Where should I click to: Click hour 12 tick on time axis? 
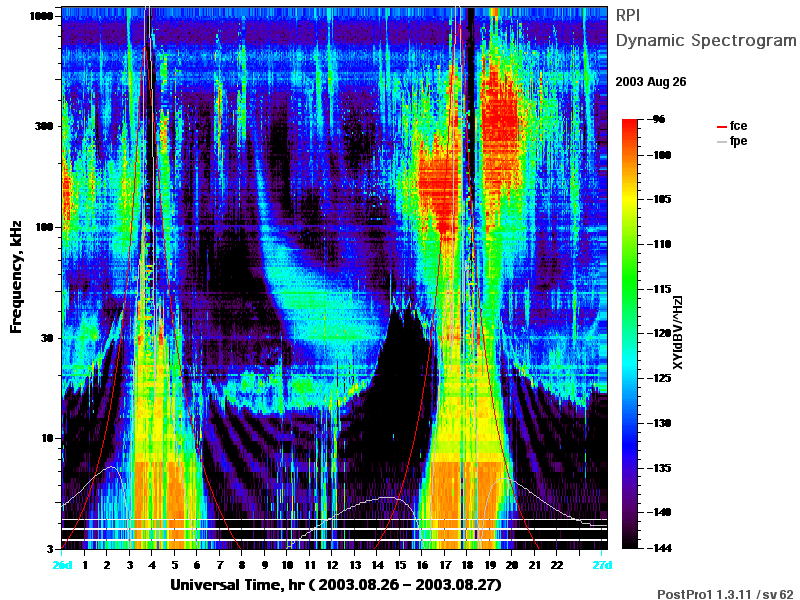click(332, 565)
